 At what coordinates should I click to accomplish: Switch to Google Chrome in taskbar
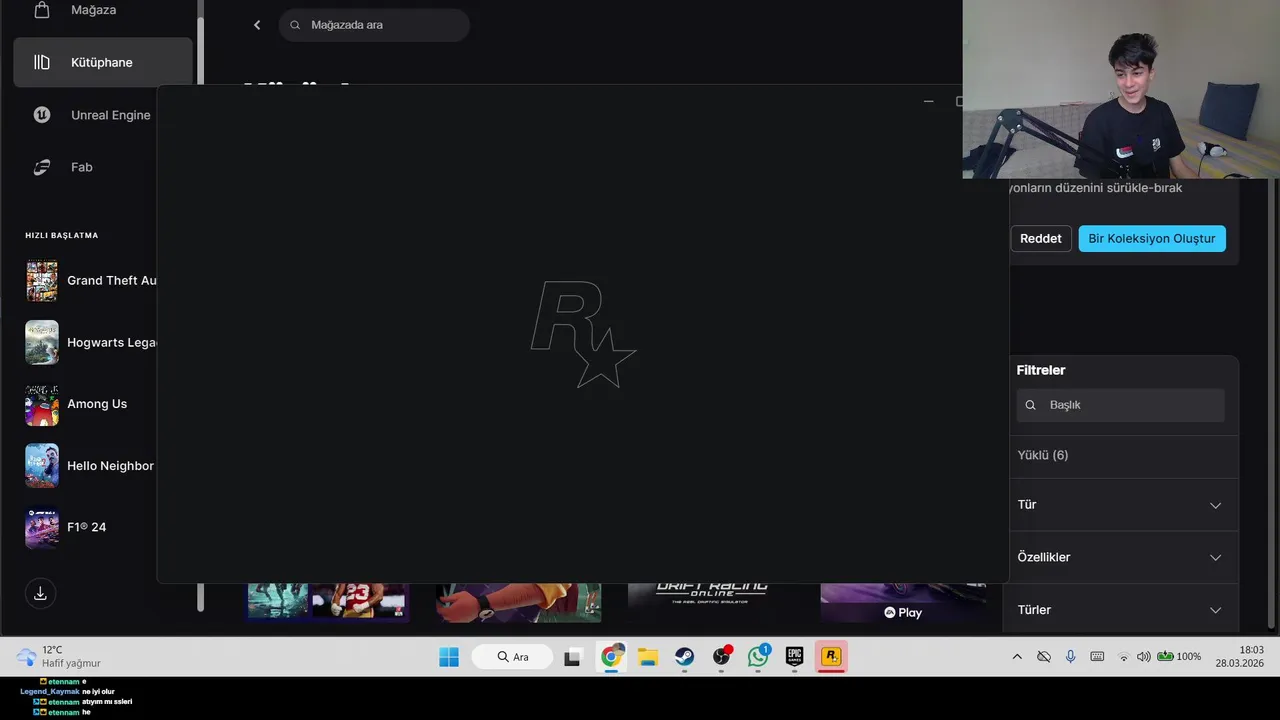[x=612, y=657]
